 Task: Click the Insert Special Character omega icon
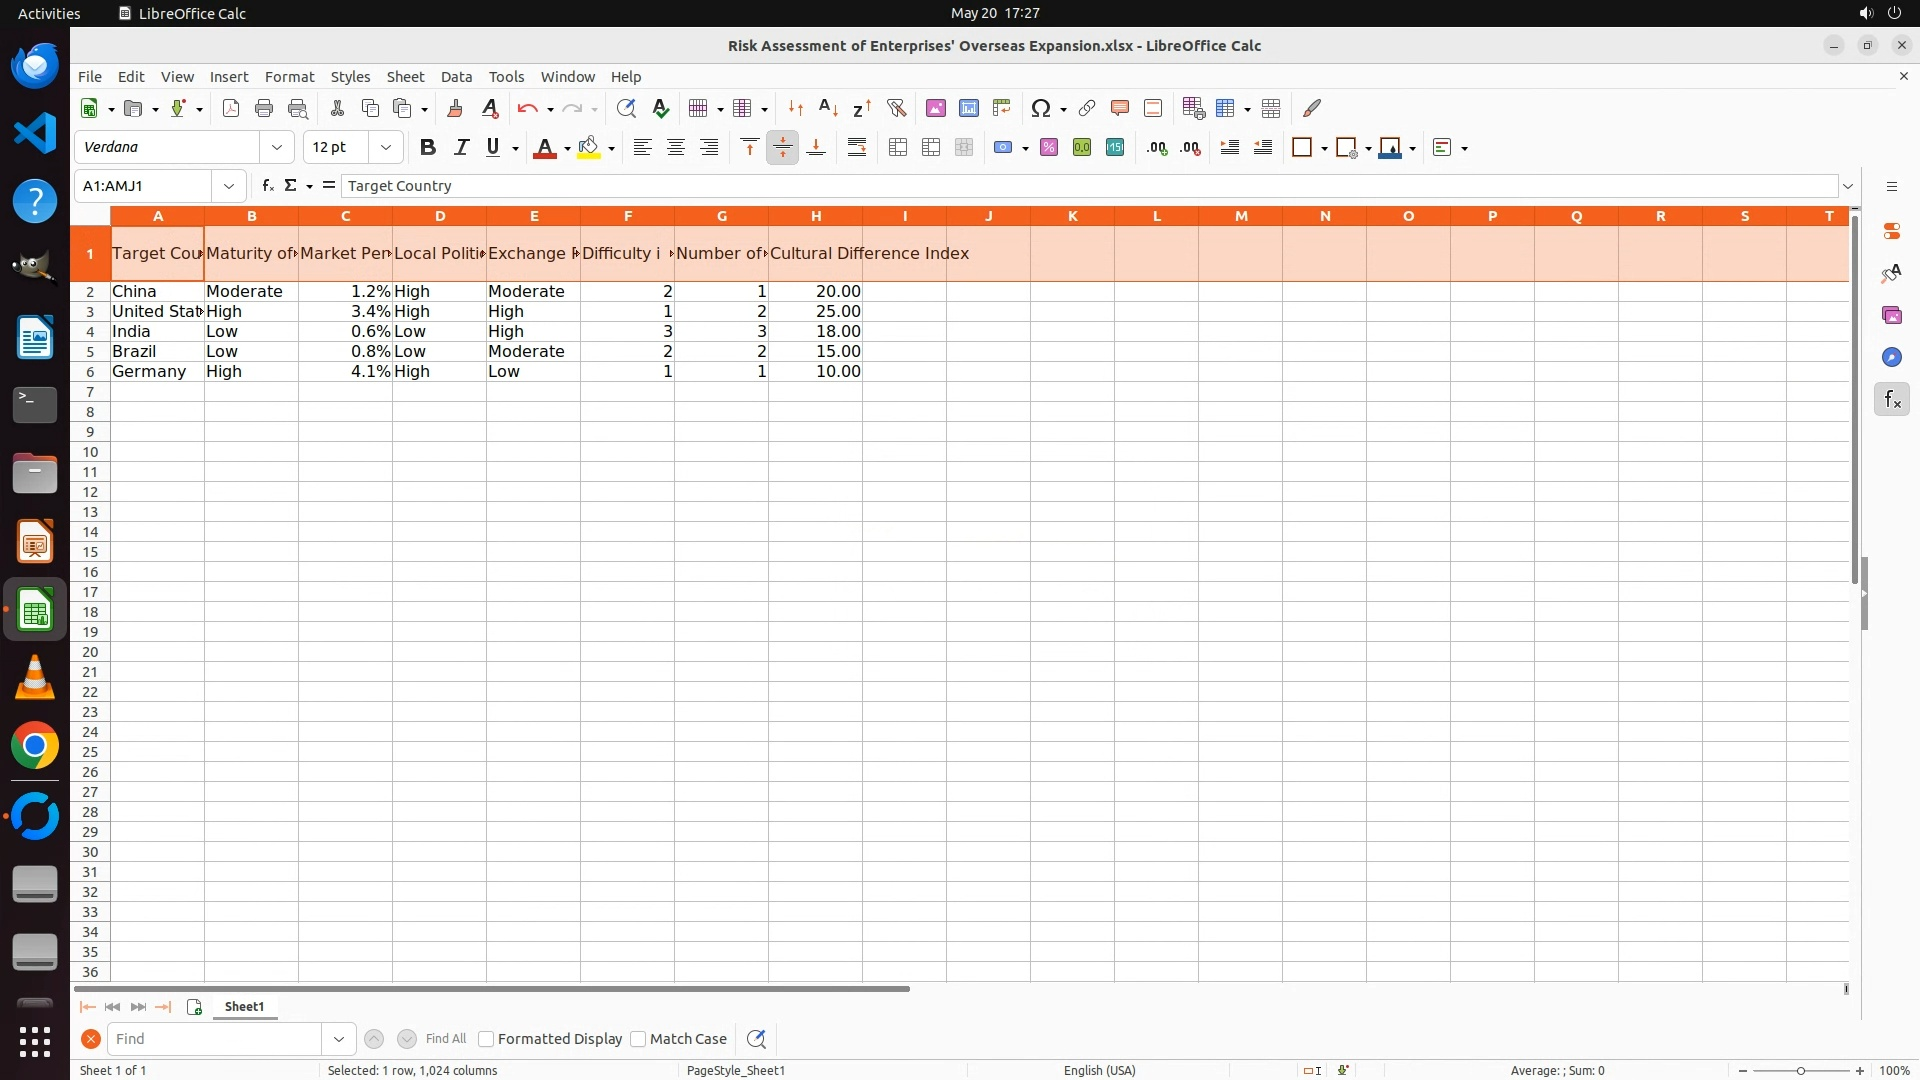pos(1041,108)
